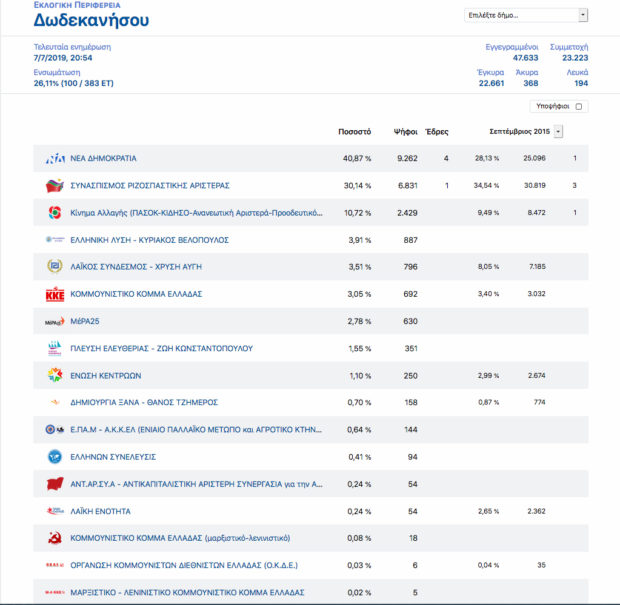
Task: Open the ΣΥΝΑΣΠΙΣΜΟΣ ΡΙΖΟΣΠΑΣΤΙΚΗΣ ΑΡΙΣΤΕΡΑΣ link
Action: coord(150,185)
